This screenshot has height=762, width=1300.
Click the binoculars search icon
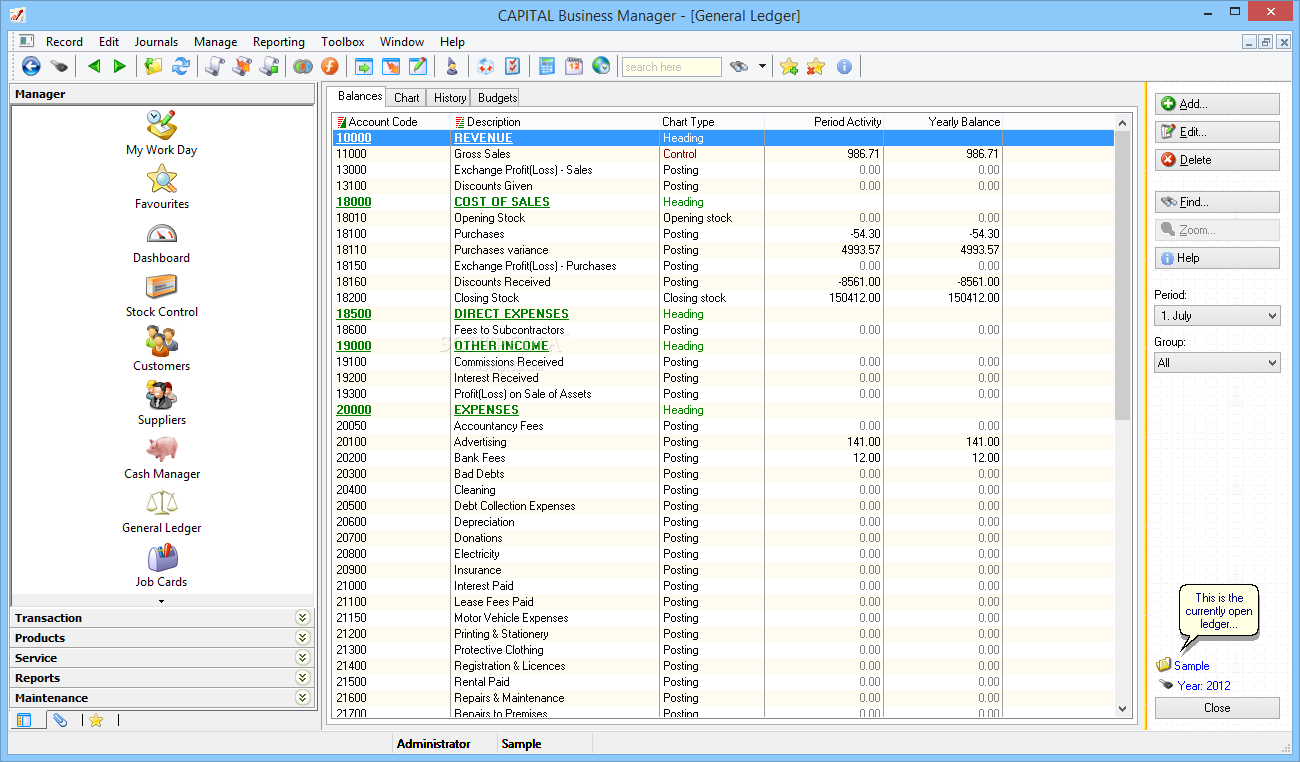(x=739, y=66)
